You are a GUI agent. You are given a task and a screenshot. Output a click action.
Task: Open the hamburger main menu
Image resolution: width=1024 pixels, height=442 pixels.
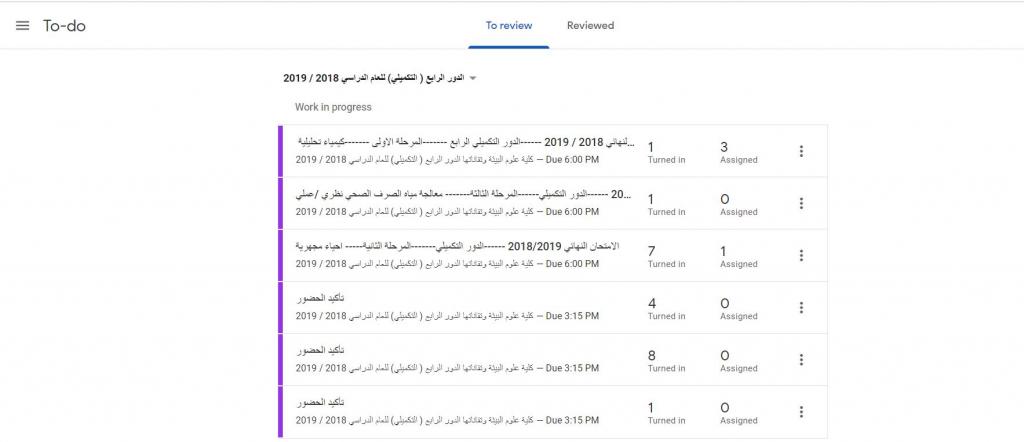point(22,26)
